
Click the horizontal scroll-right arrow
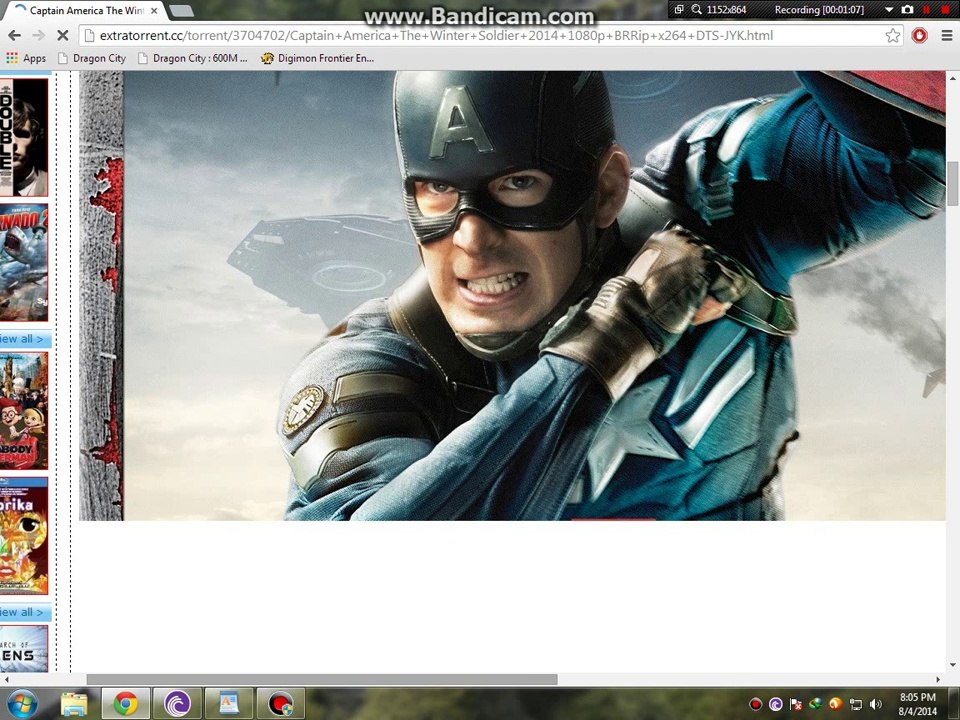(x=938, y=680)
